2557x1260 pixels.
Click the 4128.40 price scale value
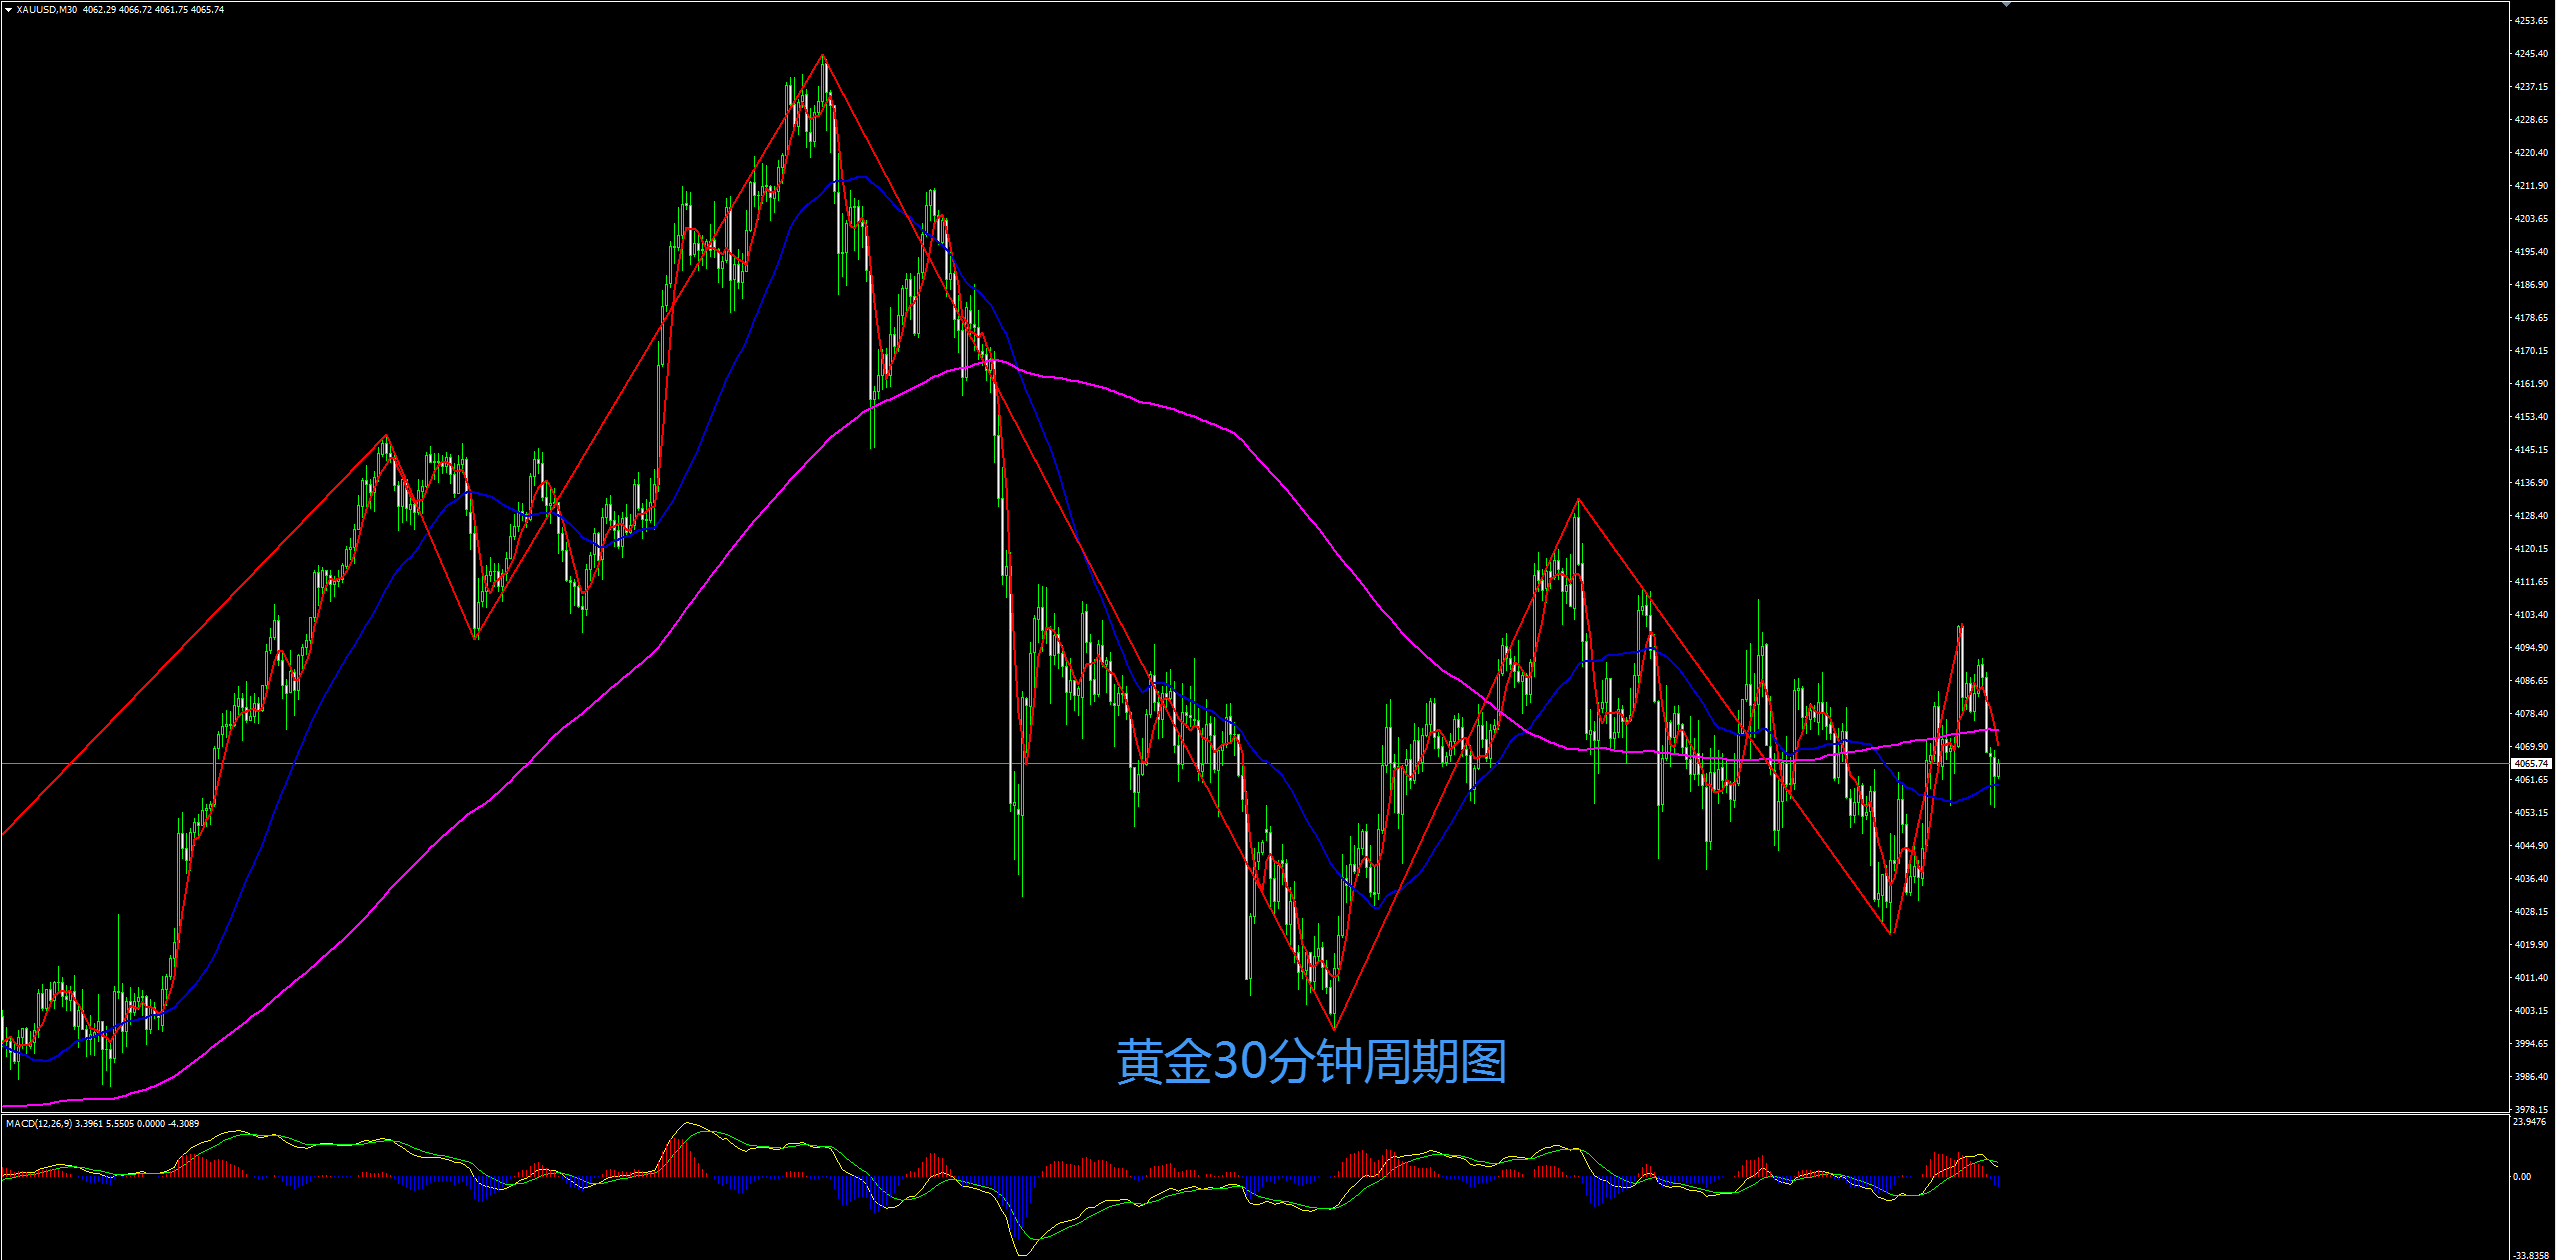2530,516
